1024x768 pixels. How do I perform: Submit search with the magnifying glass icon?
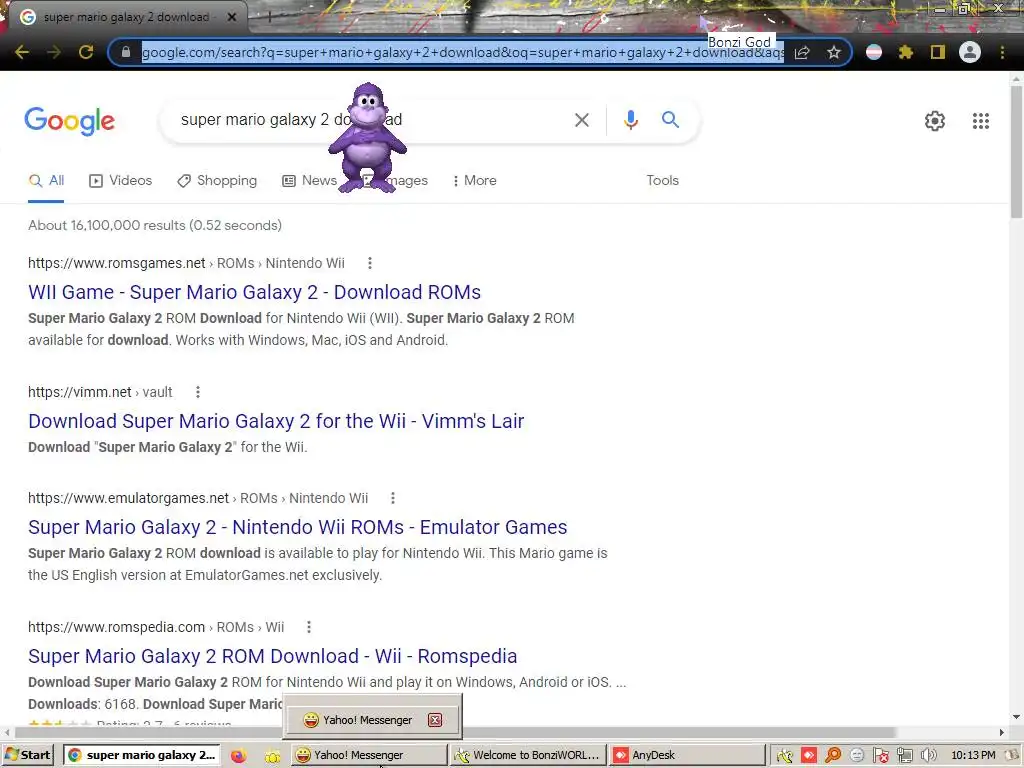670,120
